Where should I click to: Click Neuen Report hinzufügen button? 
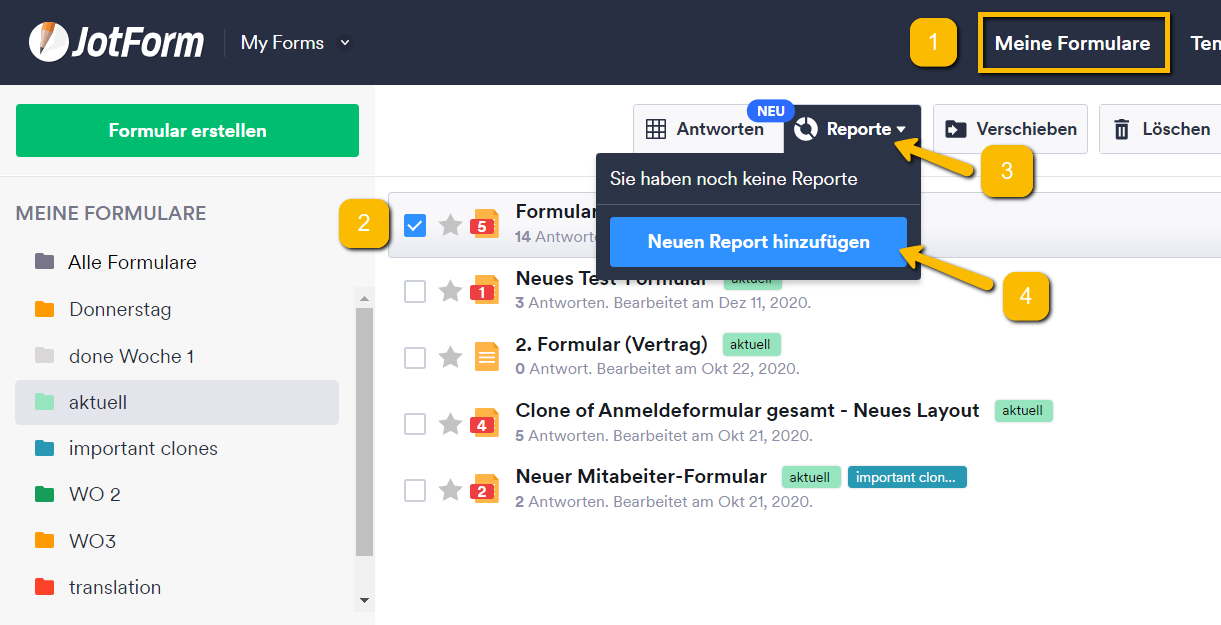758,242
